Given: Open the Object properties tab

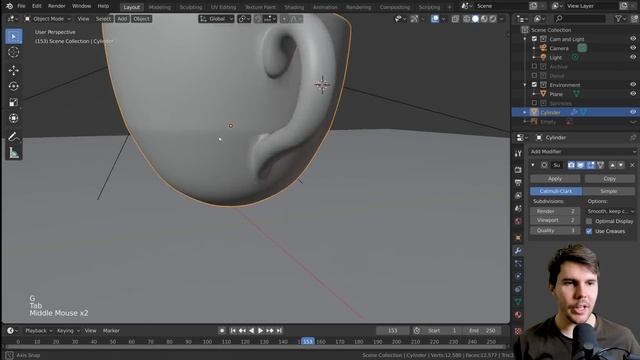Looking at the screenshot, I should pyautogui.click(x=518, y=238).
